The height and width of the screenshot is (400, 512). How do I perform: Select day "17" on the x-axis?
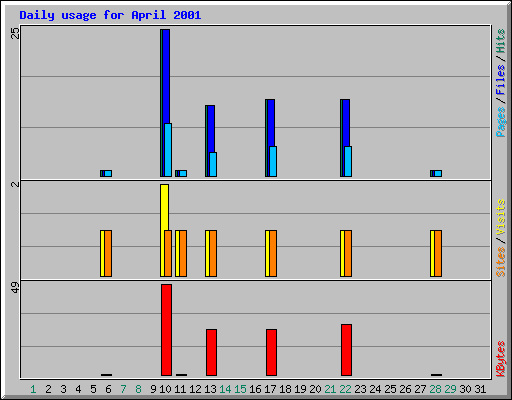point(270,389)
